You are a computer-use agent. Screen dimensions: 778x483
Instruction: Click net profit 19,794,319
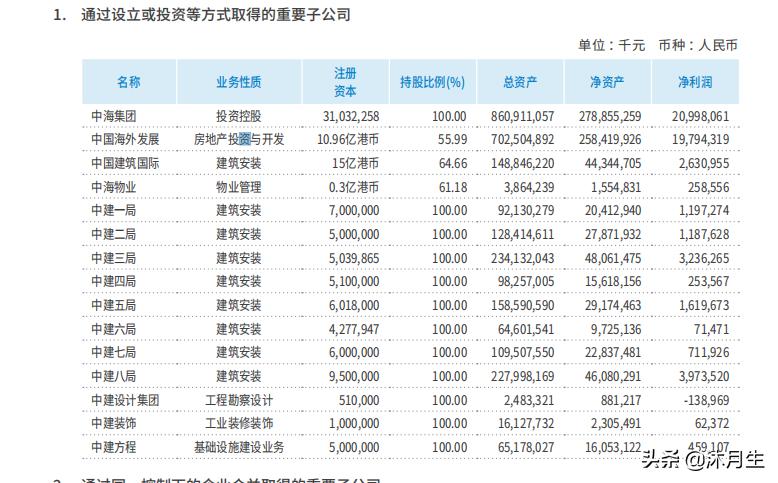701,139
